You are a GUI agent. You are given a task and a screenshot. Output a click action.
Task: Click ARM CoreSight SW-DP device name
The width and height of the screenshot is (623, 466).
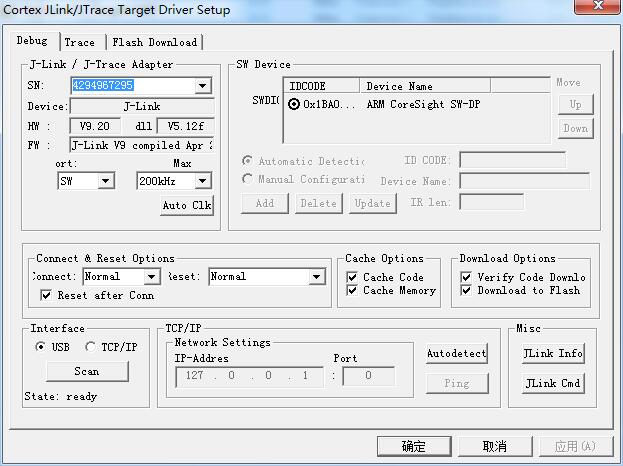click(x=424, y=104)
